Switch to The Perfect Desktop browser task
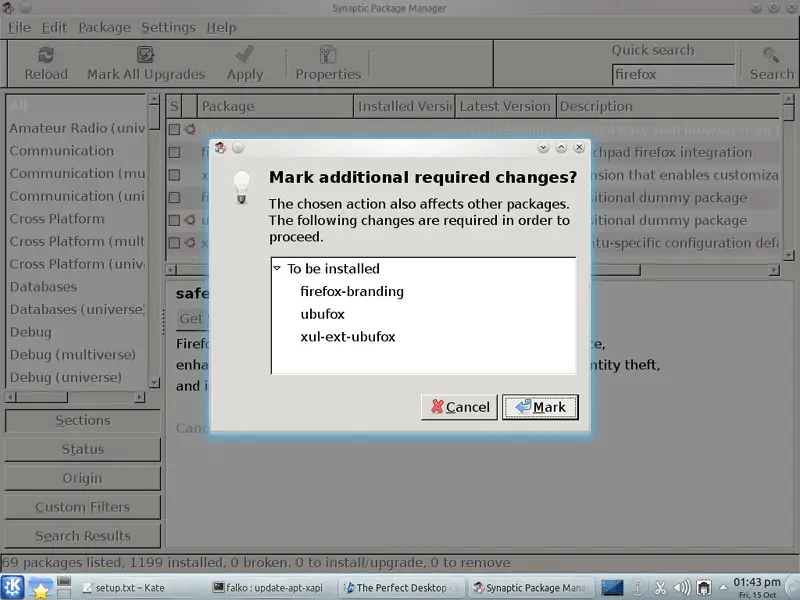 point(401,588)
